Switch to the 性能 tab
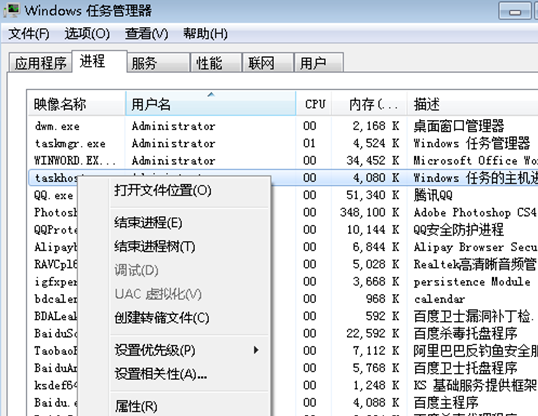The image size is (538, 416). point(216,63)
